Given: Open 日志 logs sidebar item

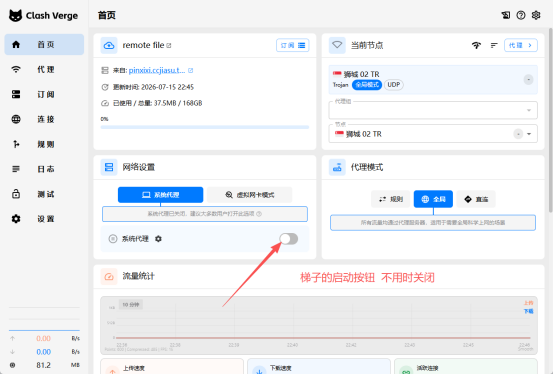Looking at the screenshot, I should (x=44, y=169).
